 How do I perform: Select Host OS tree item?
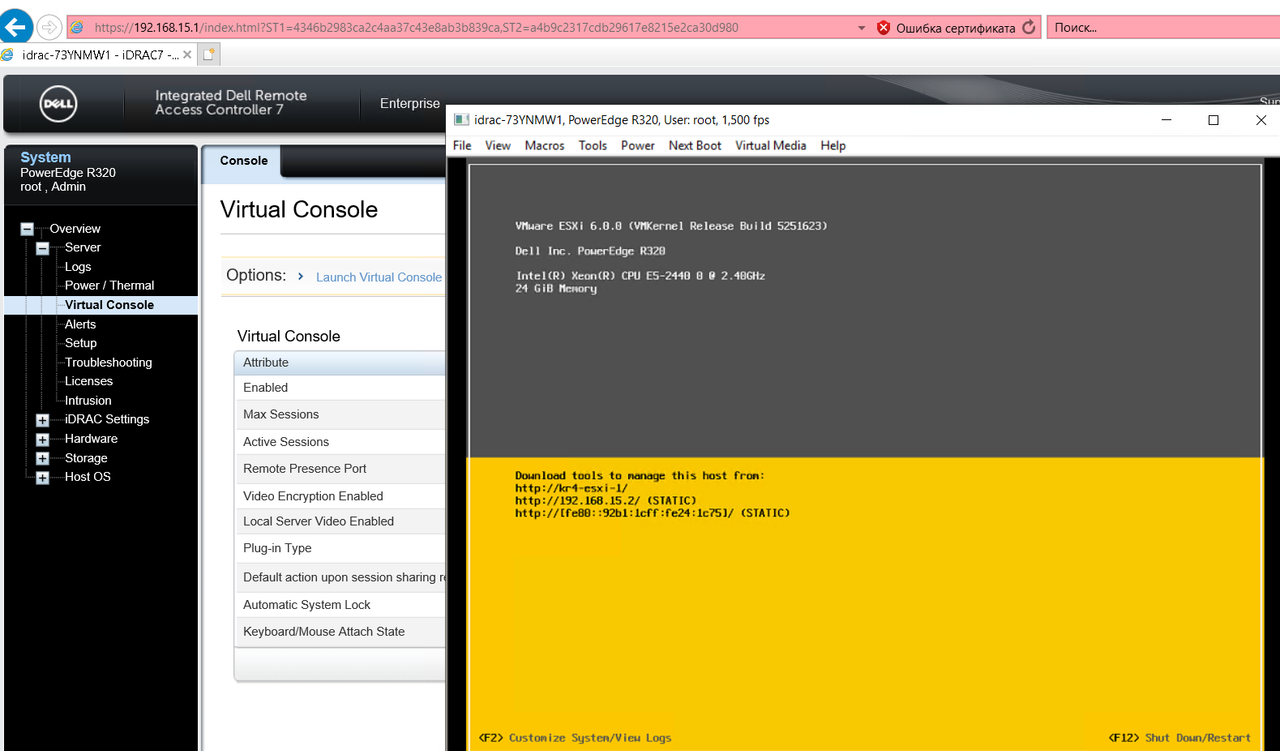[88, 477]
